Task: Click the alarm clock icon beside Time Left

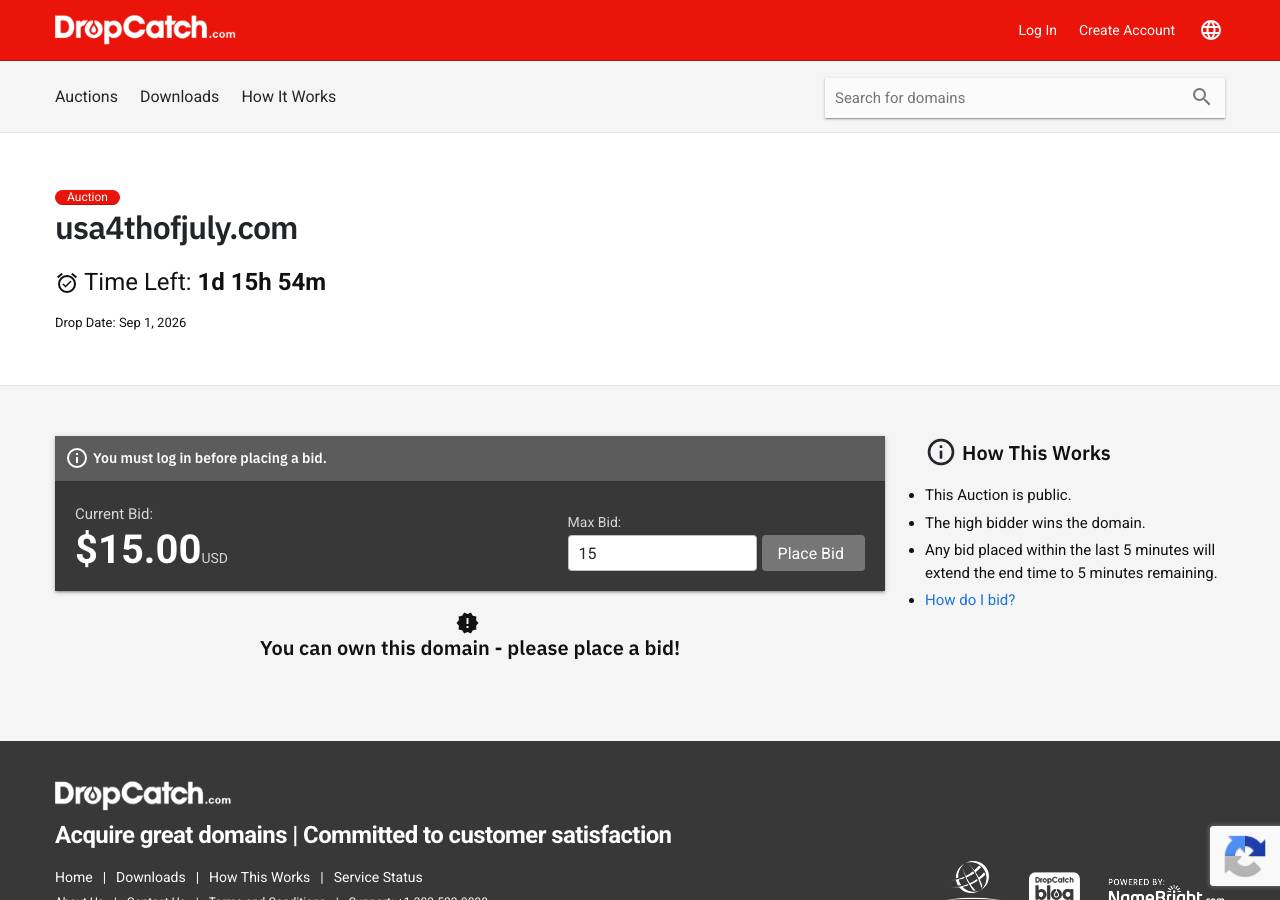Action: pyautogui.click(x=67, y=283)
